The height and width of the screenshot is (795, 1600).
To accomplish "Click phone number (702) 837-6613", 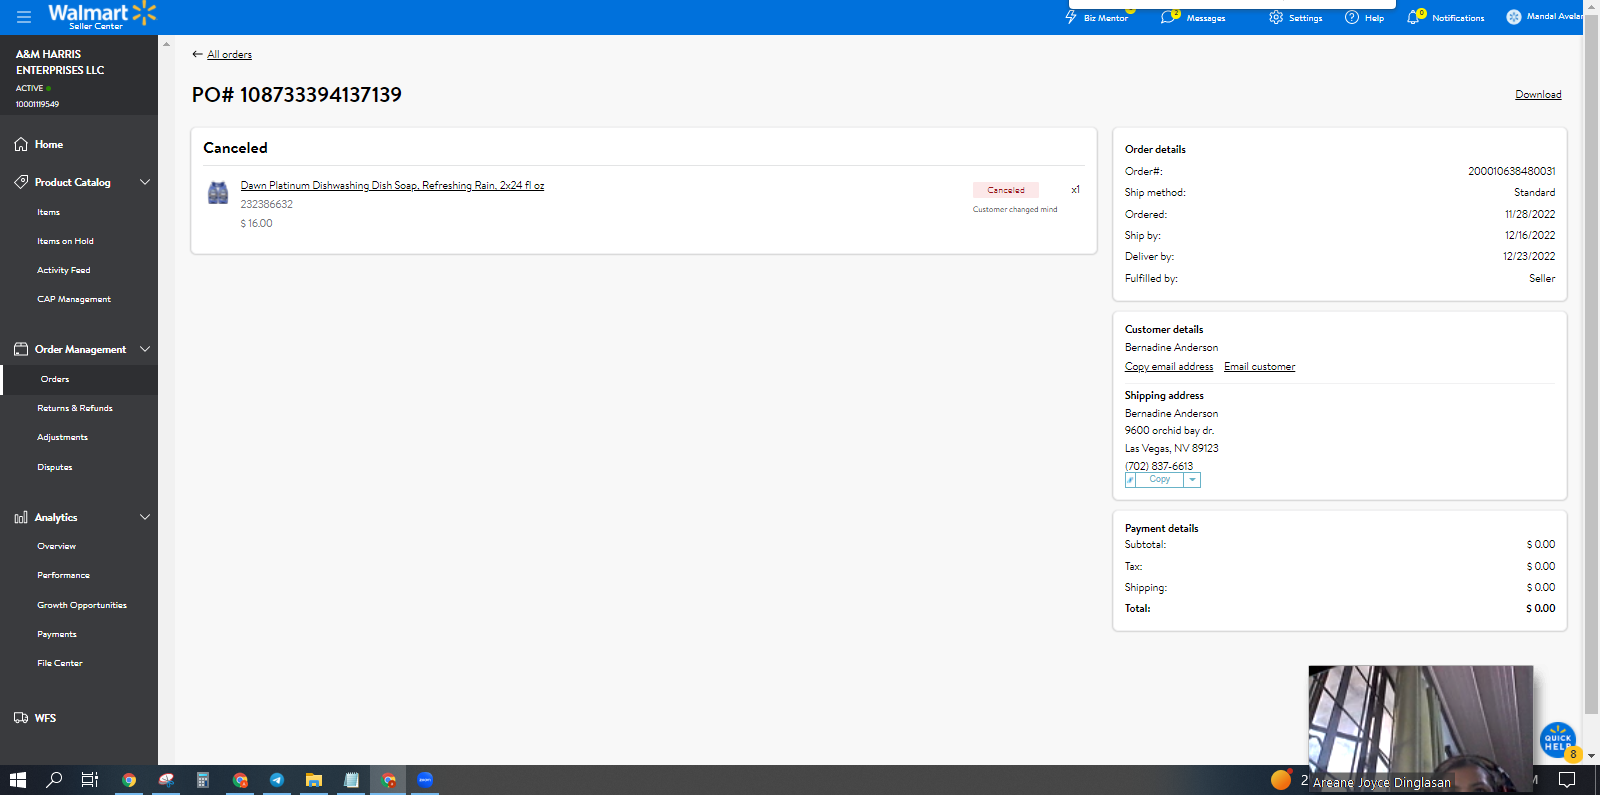I will coord(1159,466).
